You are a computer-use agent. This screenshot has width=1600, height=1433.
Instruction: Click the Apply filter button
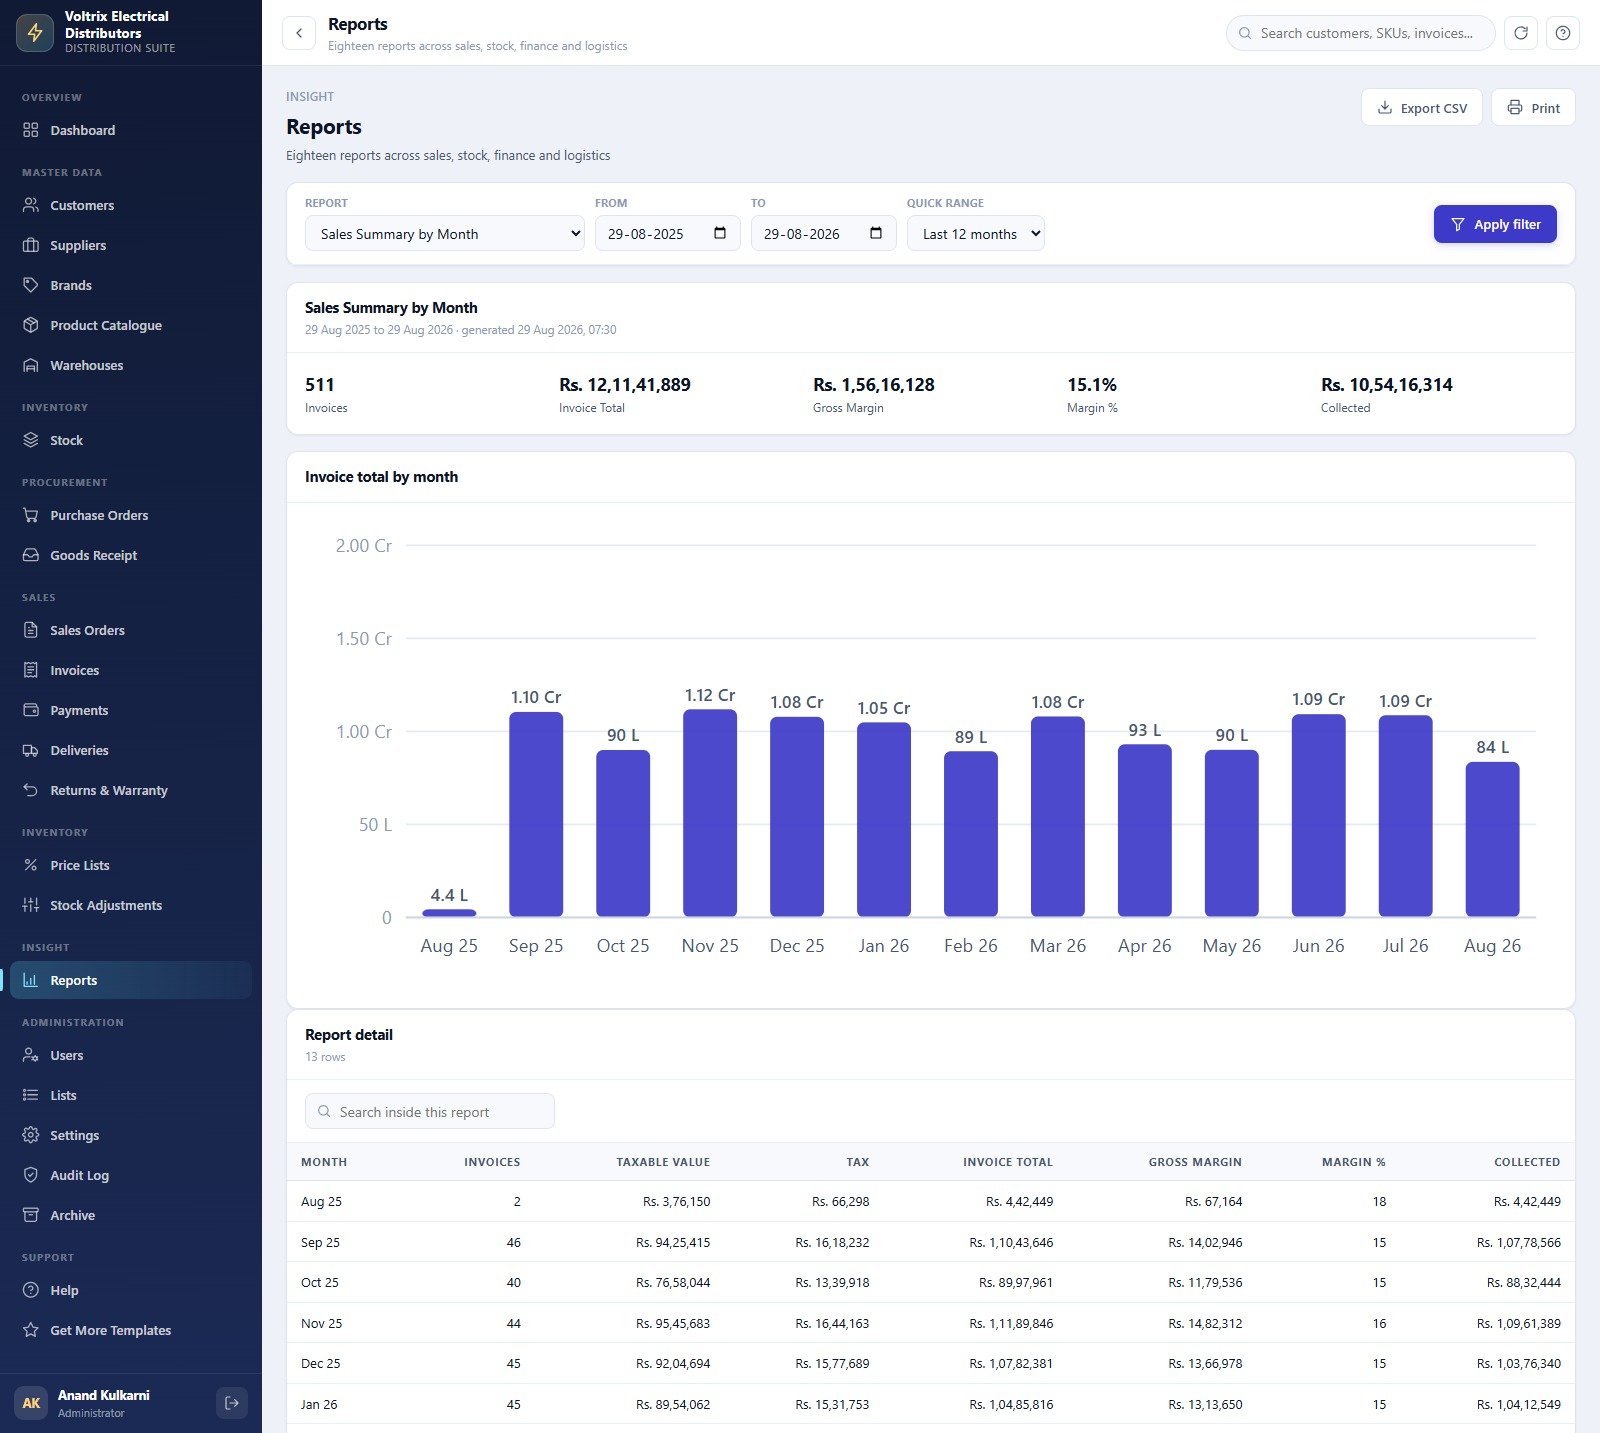coord(1495,224)
